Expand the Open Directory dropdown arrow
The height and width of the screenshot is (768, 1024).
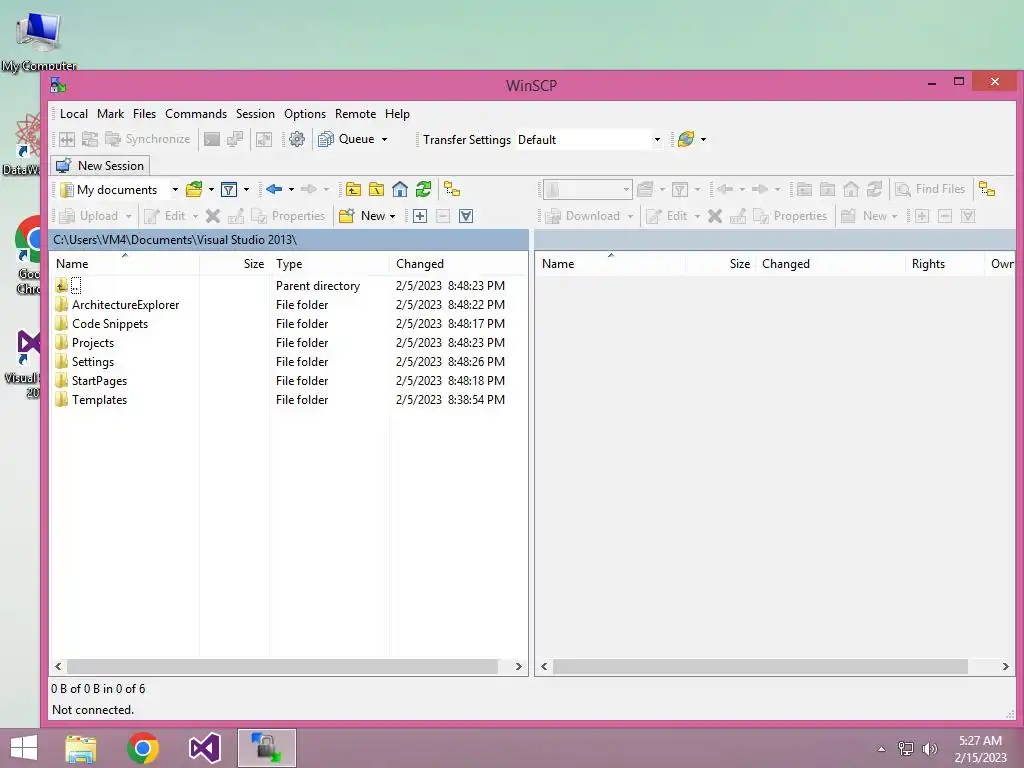(211, 189)
